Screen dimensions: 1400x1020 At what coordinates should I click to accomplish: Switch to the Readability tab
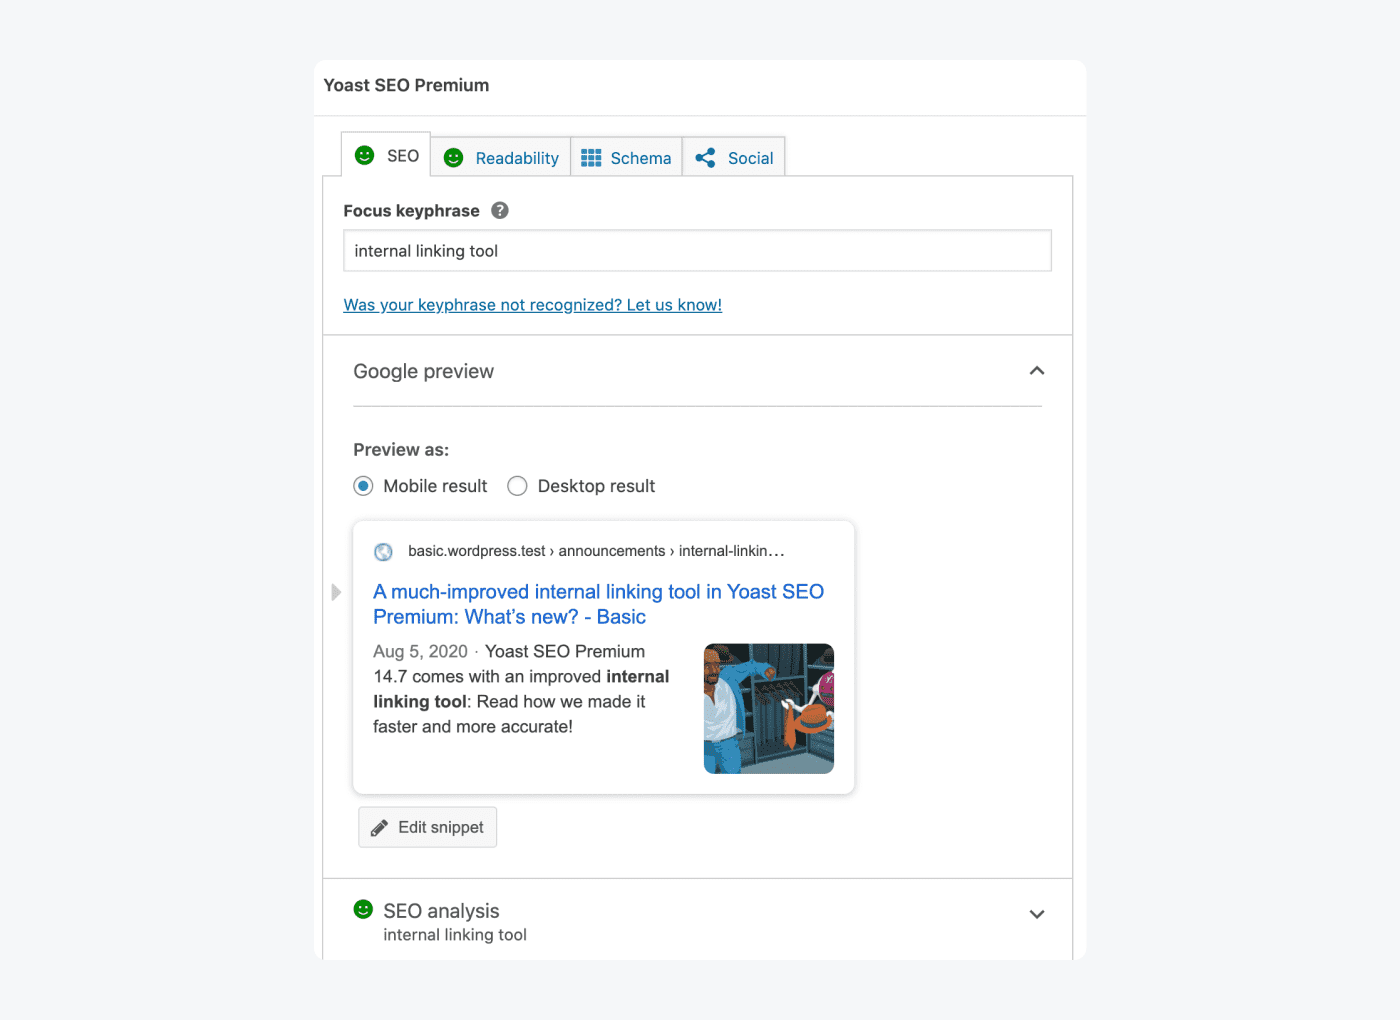pos(516,158)
